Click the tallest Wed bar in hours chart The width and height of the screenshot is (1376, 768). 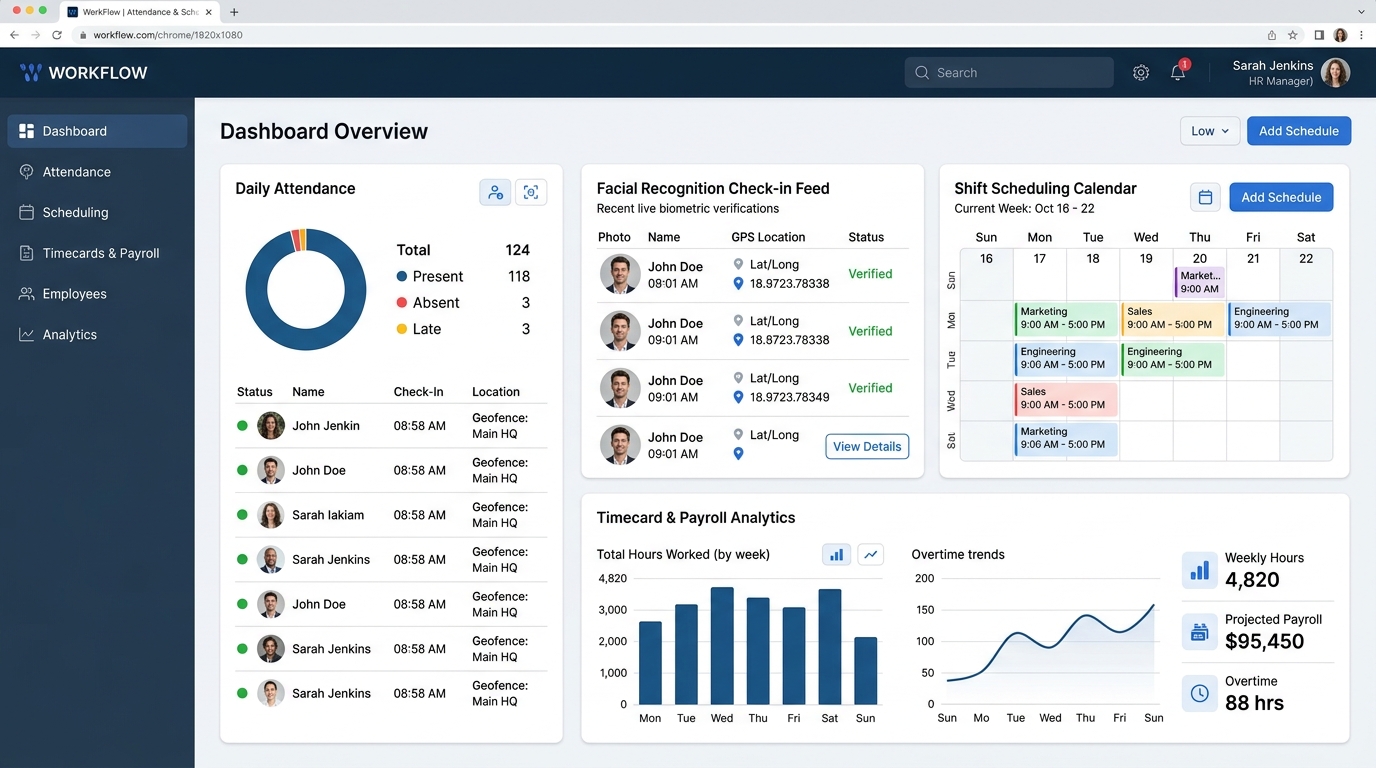pos(722,646)
